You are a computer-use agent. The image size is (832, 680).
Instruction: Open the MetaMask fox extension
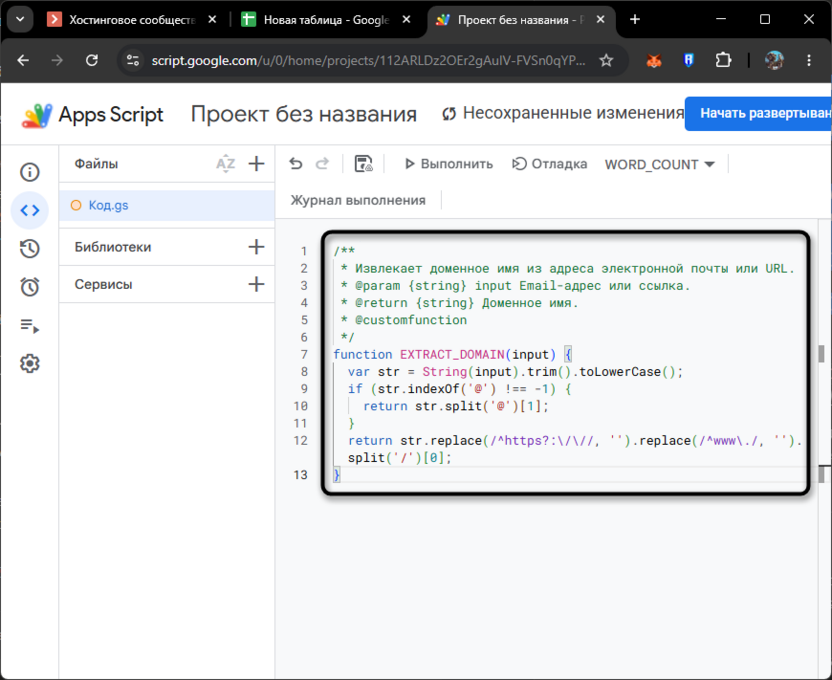654,60
